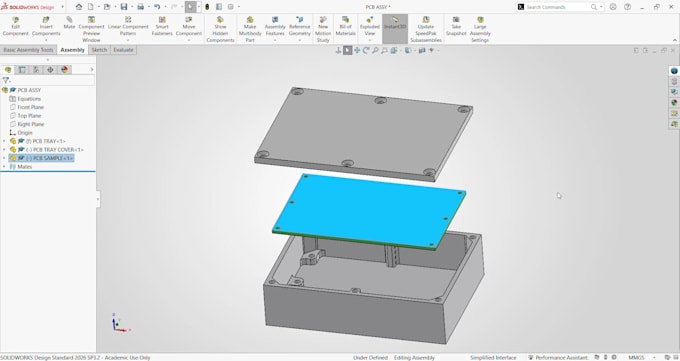Click the Rebuild traffic light icon
Image resolution: width=680 pixels, height=361 pixels.
tap(207, 7)
